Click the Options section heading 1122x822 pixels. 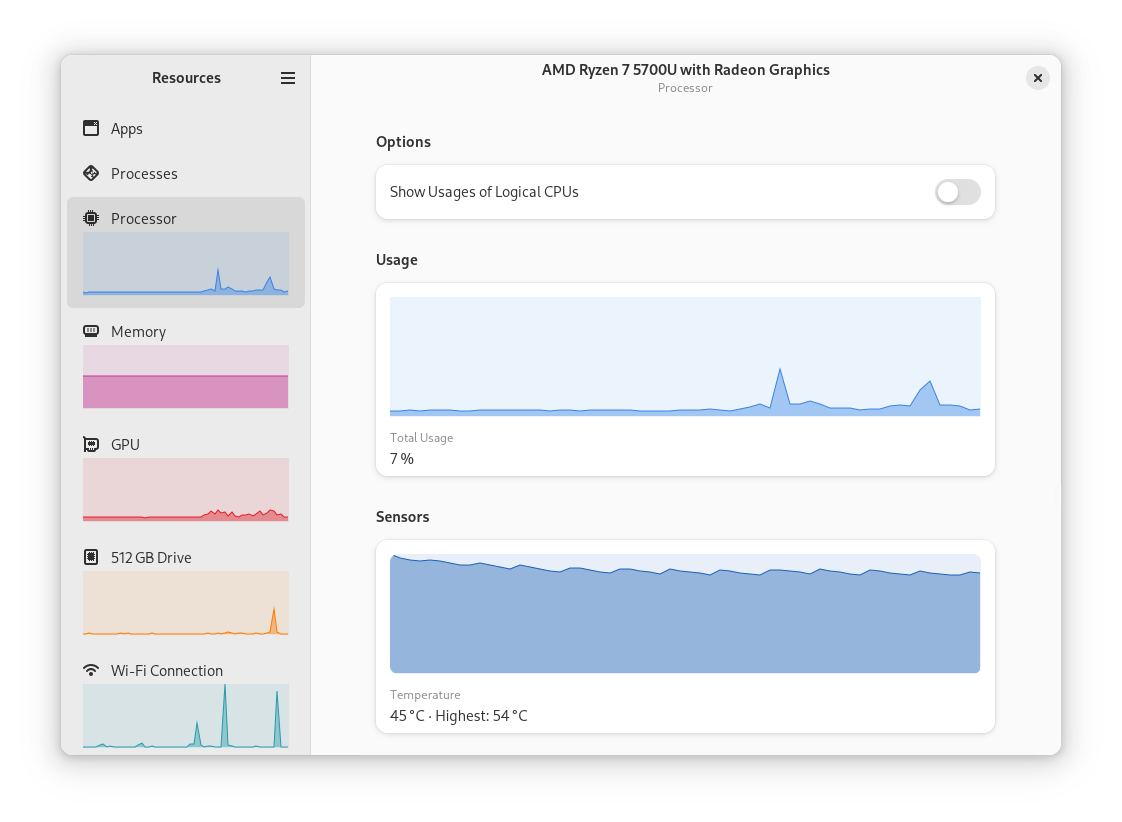click(x=404, y=142)
